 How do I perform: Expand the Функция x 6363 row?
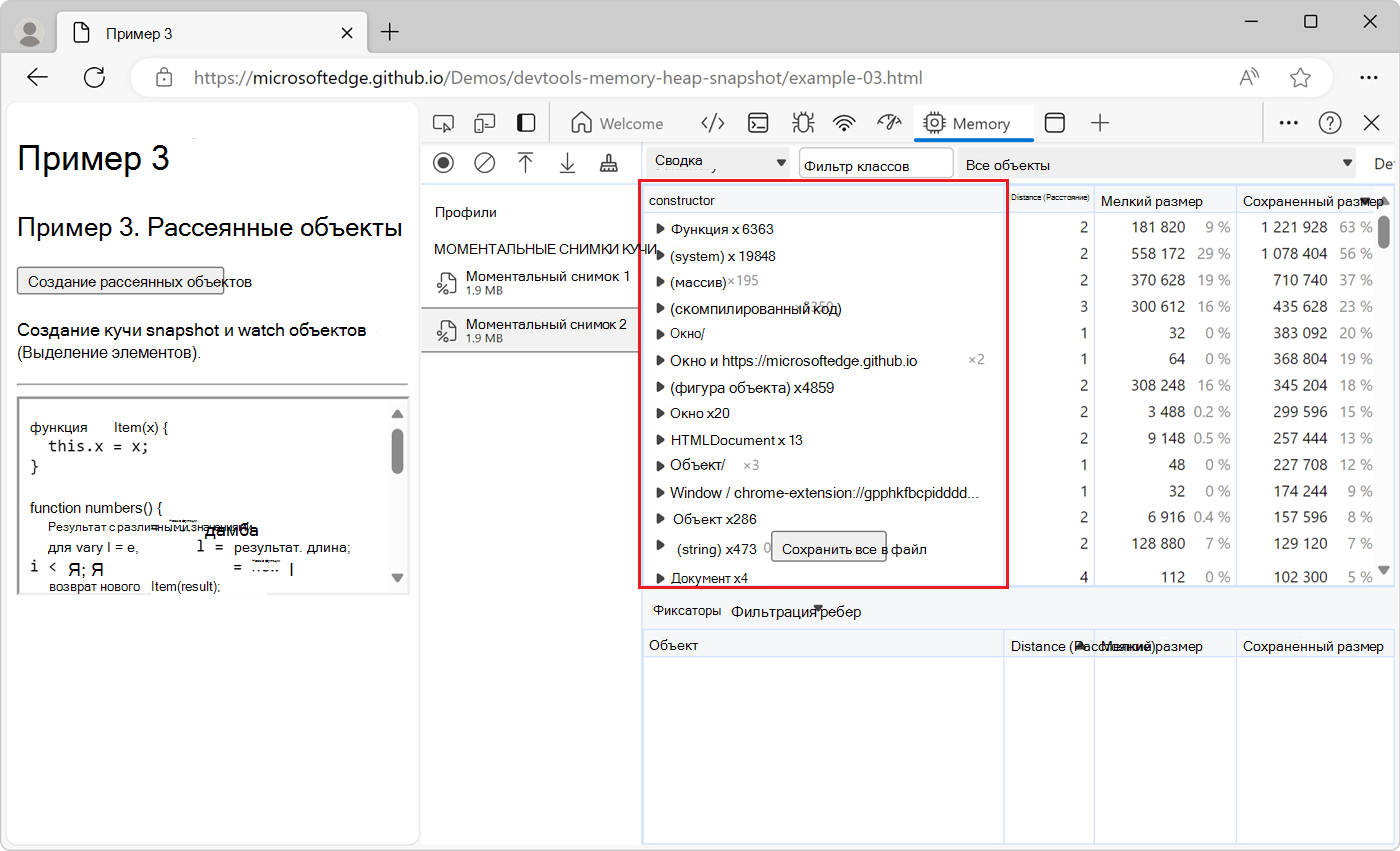click(x=660, y=229)
